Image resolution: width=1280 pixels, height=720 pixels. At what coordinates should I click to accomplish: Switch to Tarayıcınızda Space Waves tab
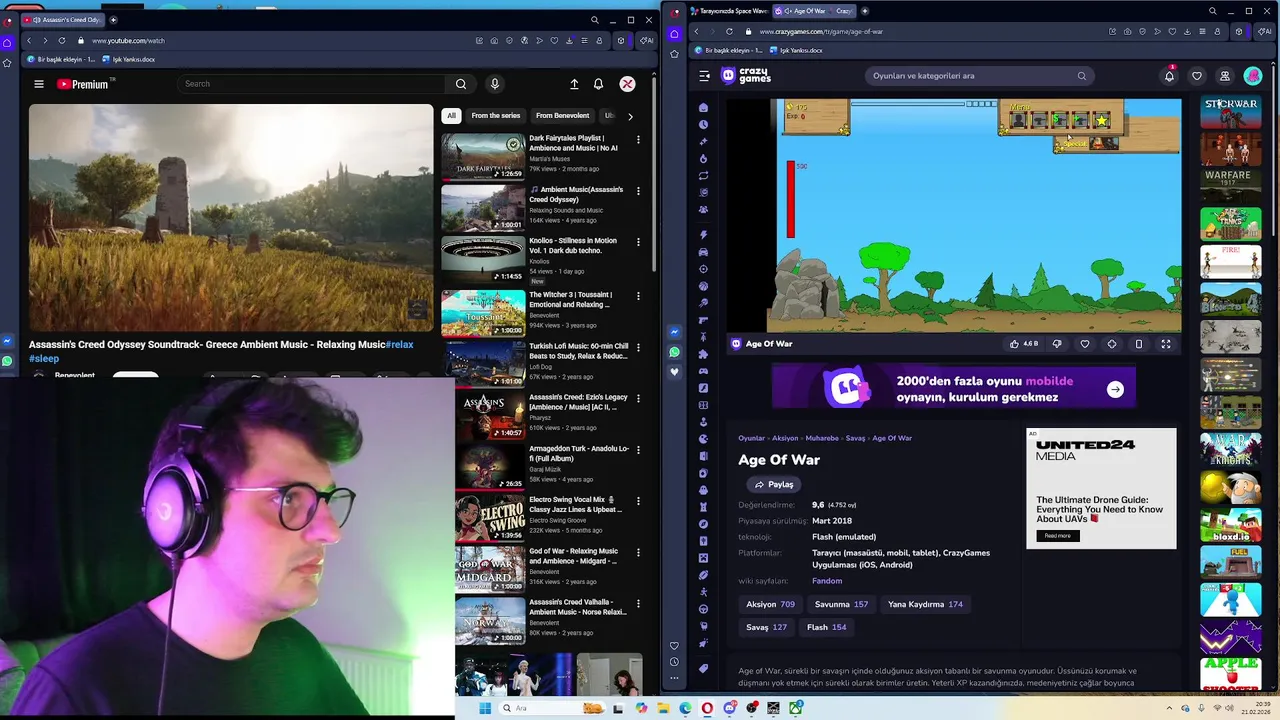pos(729,11)
